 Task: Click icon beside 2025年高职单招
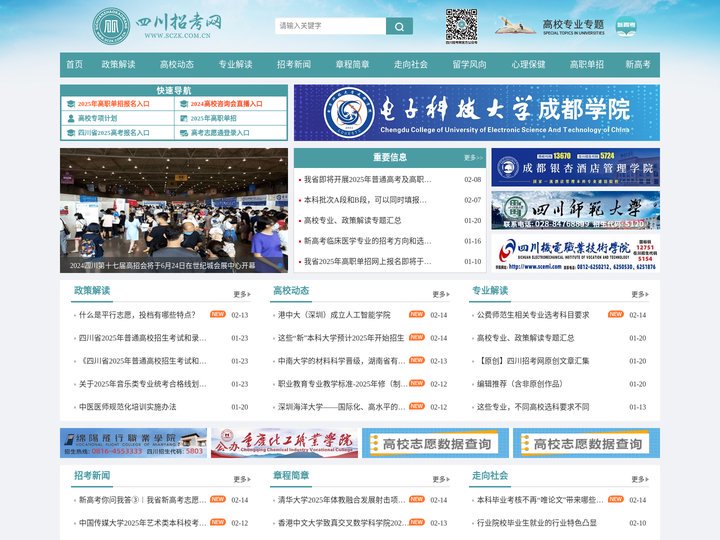[x=184, y=118]
